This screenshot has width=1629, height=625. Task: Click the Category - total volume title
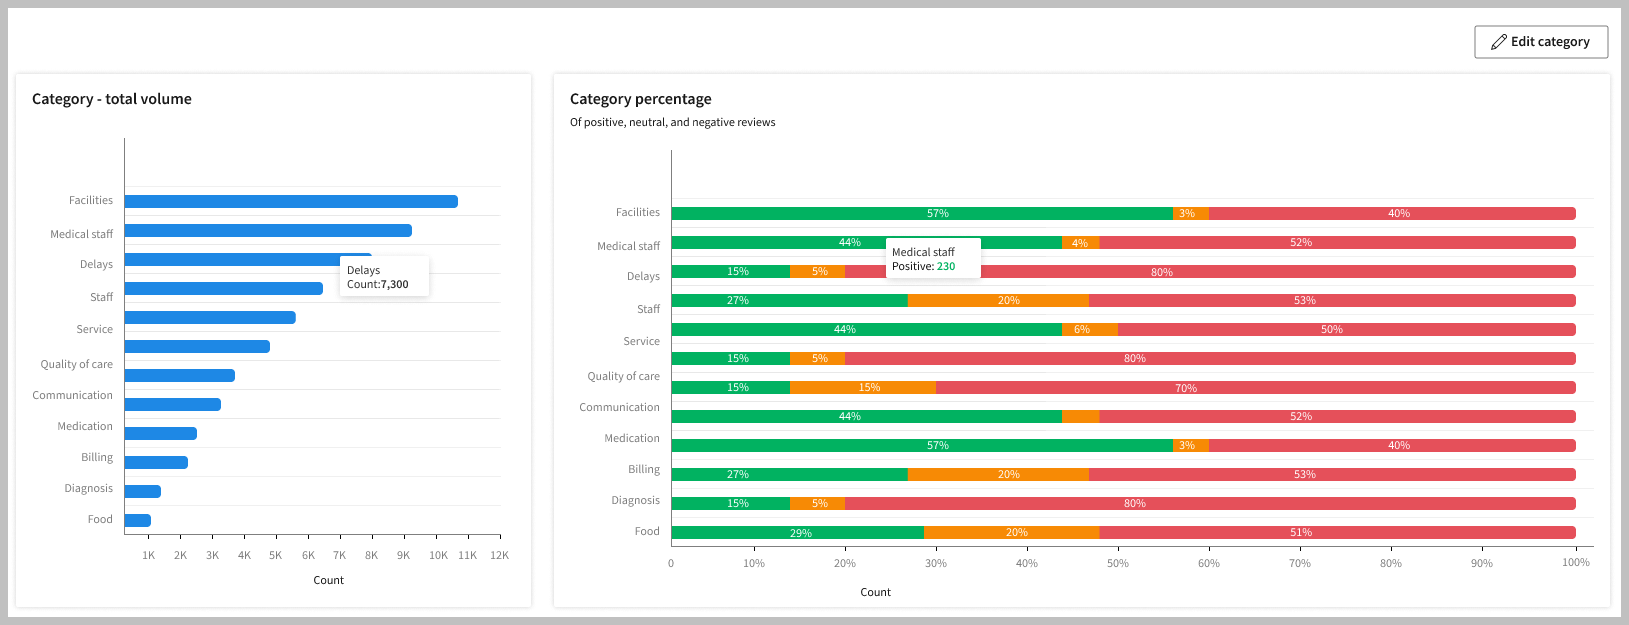click(x=112, y=99)
